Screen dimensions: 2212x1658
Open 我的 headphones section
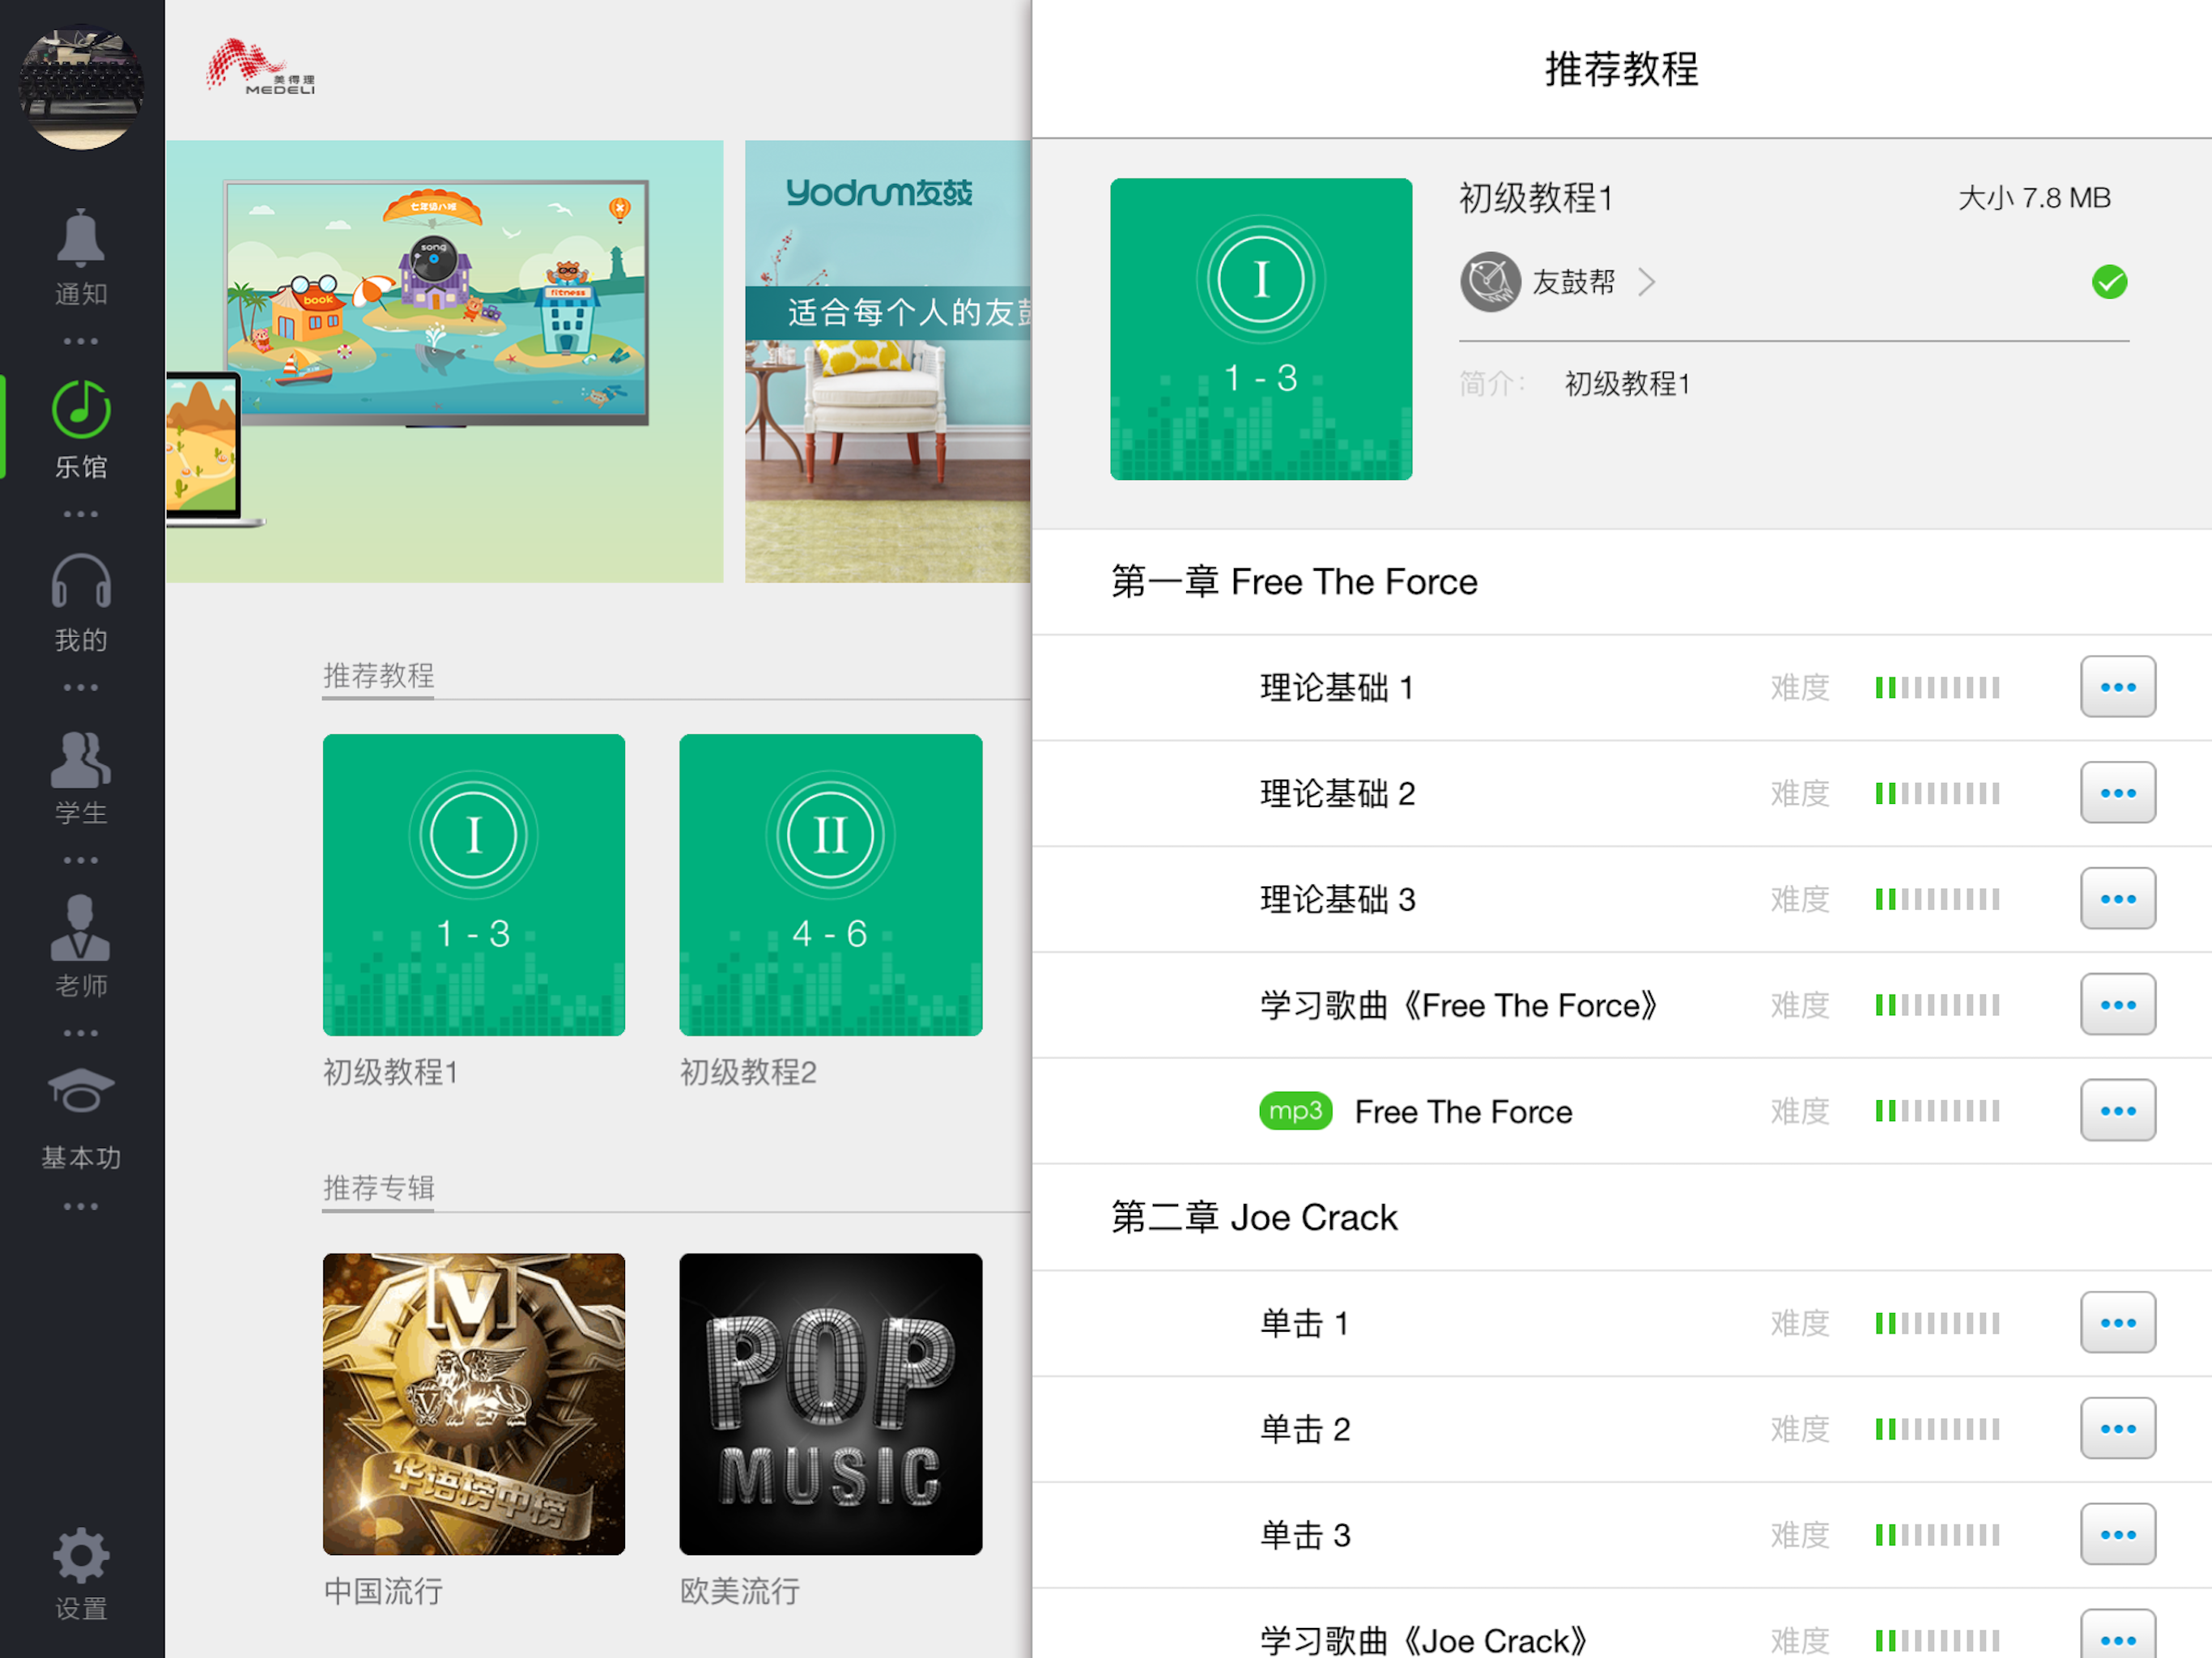tap(81, 581)
